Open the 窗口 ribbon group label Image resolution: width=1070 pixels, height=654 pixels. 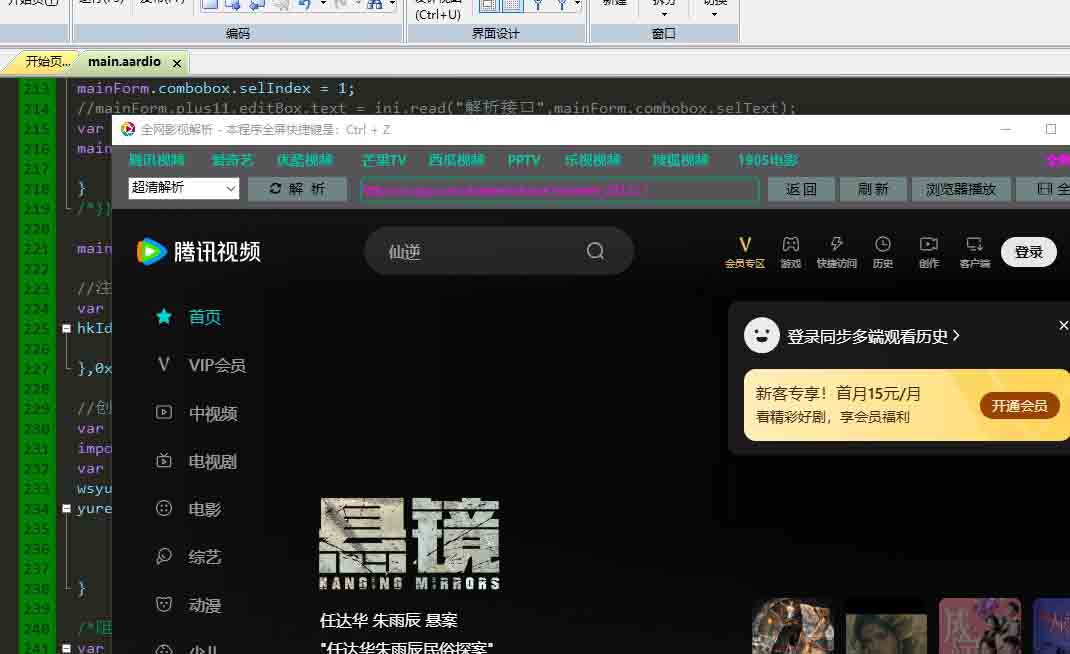(663, 33)
